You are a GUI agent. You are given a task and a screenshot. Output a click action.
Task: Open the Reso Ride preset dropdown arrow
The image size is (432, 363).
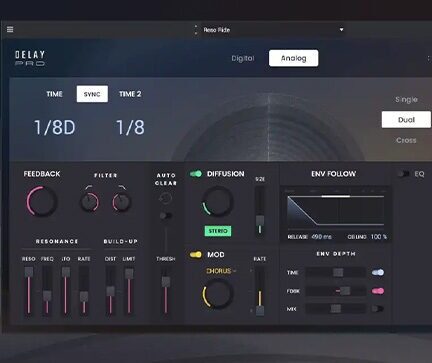point(341,30)
